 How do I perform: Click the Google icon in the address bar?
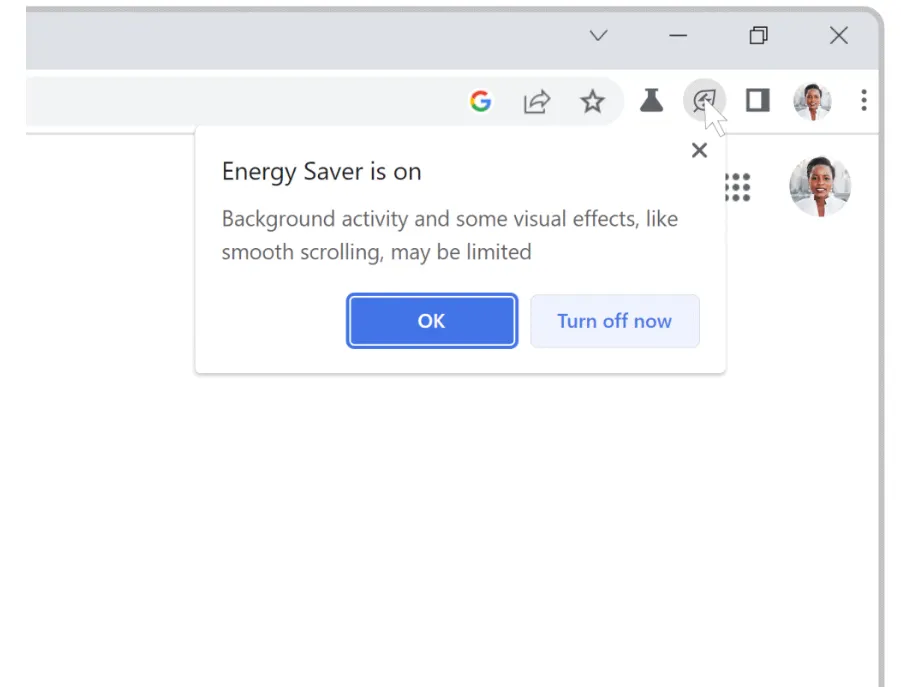click(481, 101)
